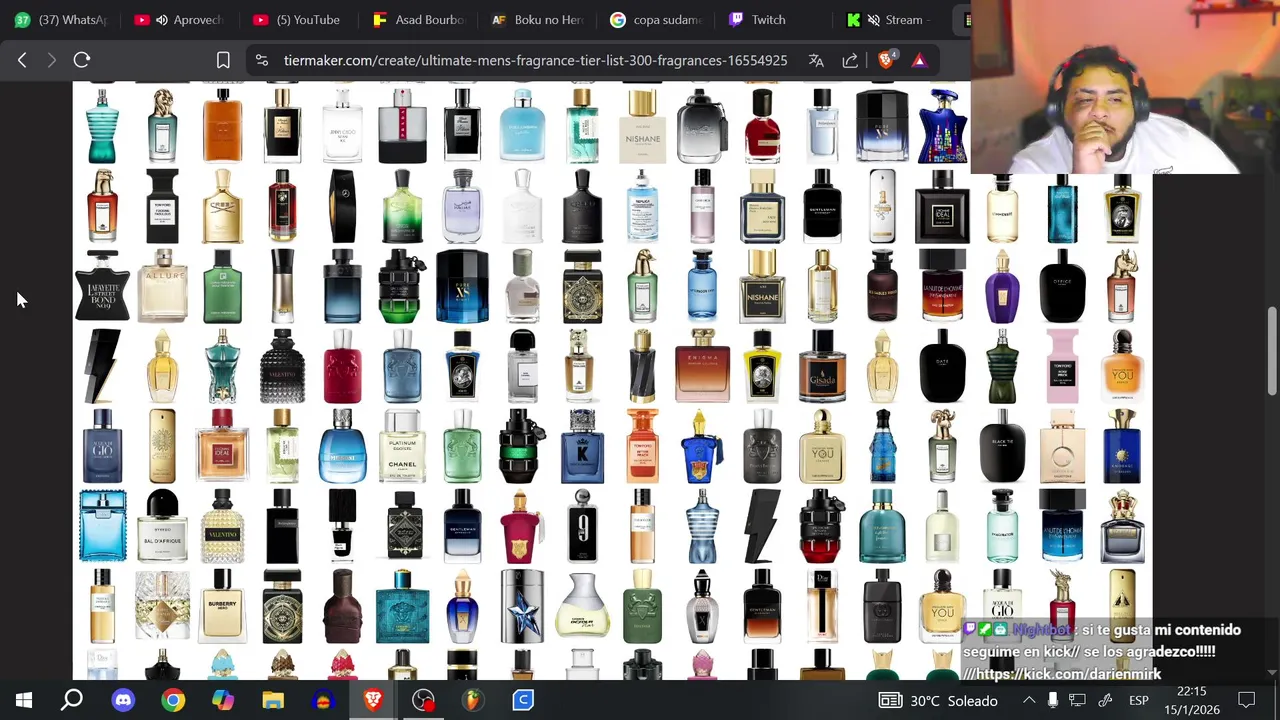
Task: Select the Pure XS Night dark blue bottle
Action: pos(462,286)
